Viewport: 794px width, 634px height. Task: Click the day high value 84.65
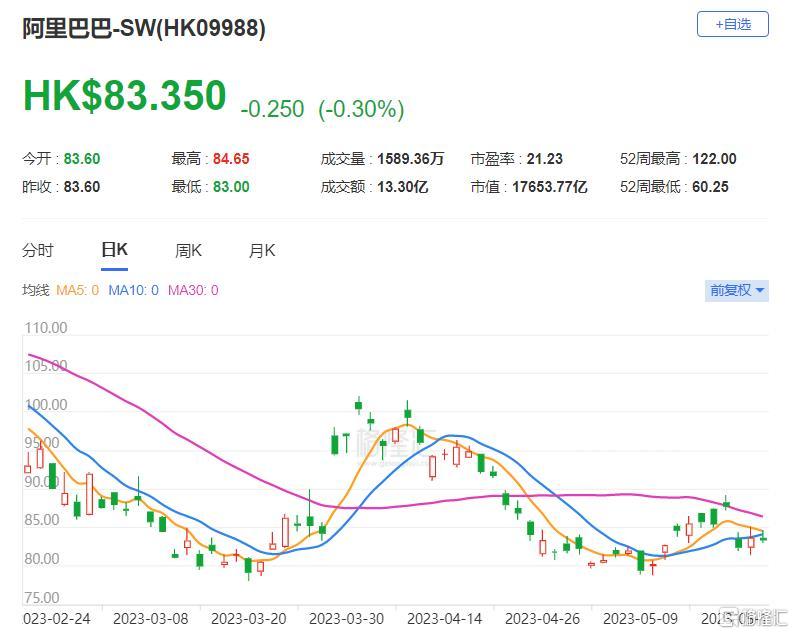tap(231, 159)
